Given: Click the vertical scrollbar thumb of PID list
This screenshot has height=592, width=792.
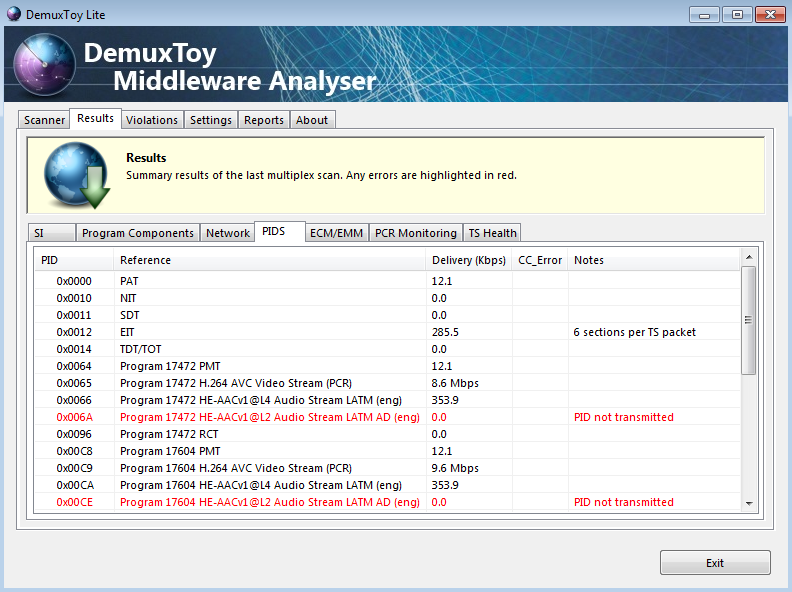Looking at the screenshot, I should click(x=749, y=320).
